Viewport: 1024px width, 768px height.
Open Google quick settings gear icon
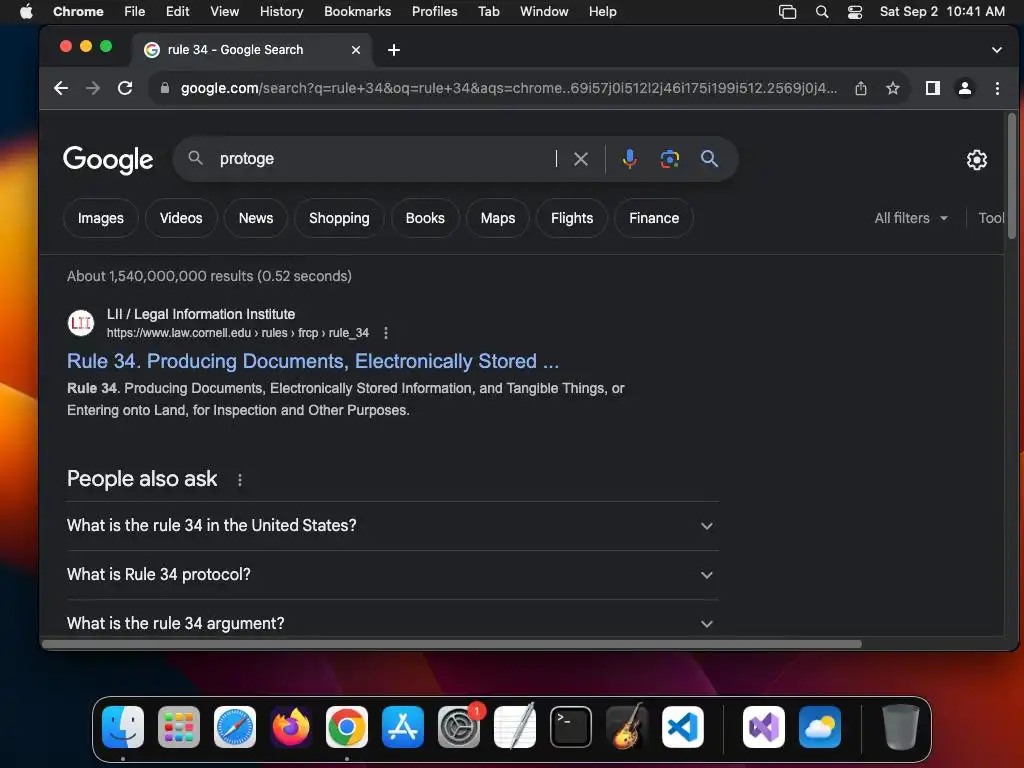tap(976, 159)
